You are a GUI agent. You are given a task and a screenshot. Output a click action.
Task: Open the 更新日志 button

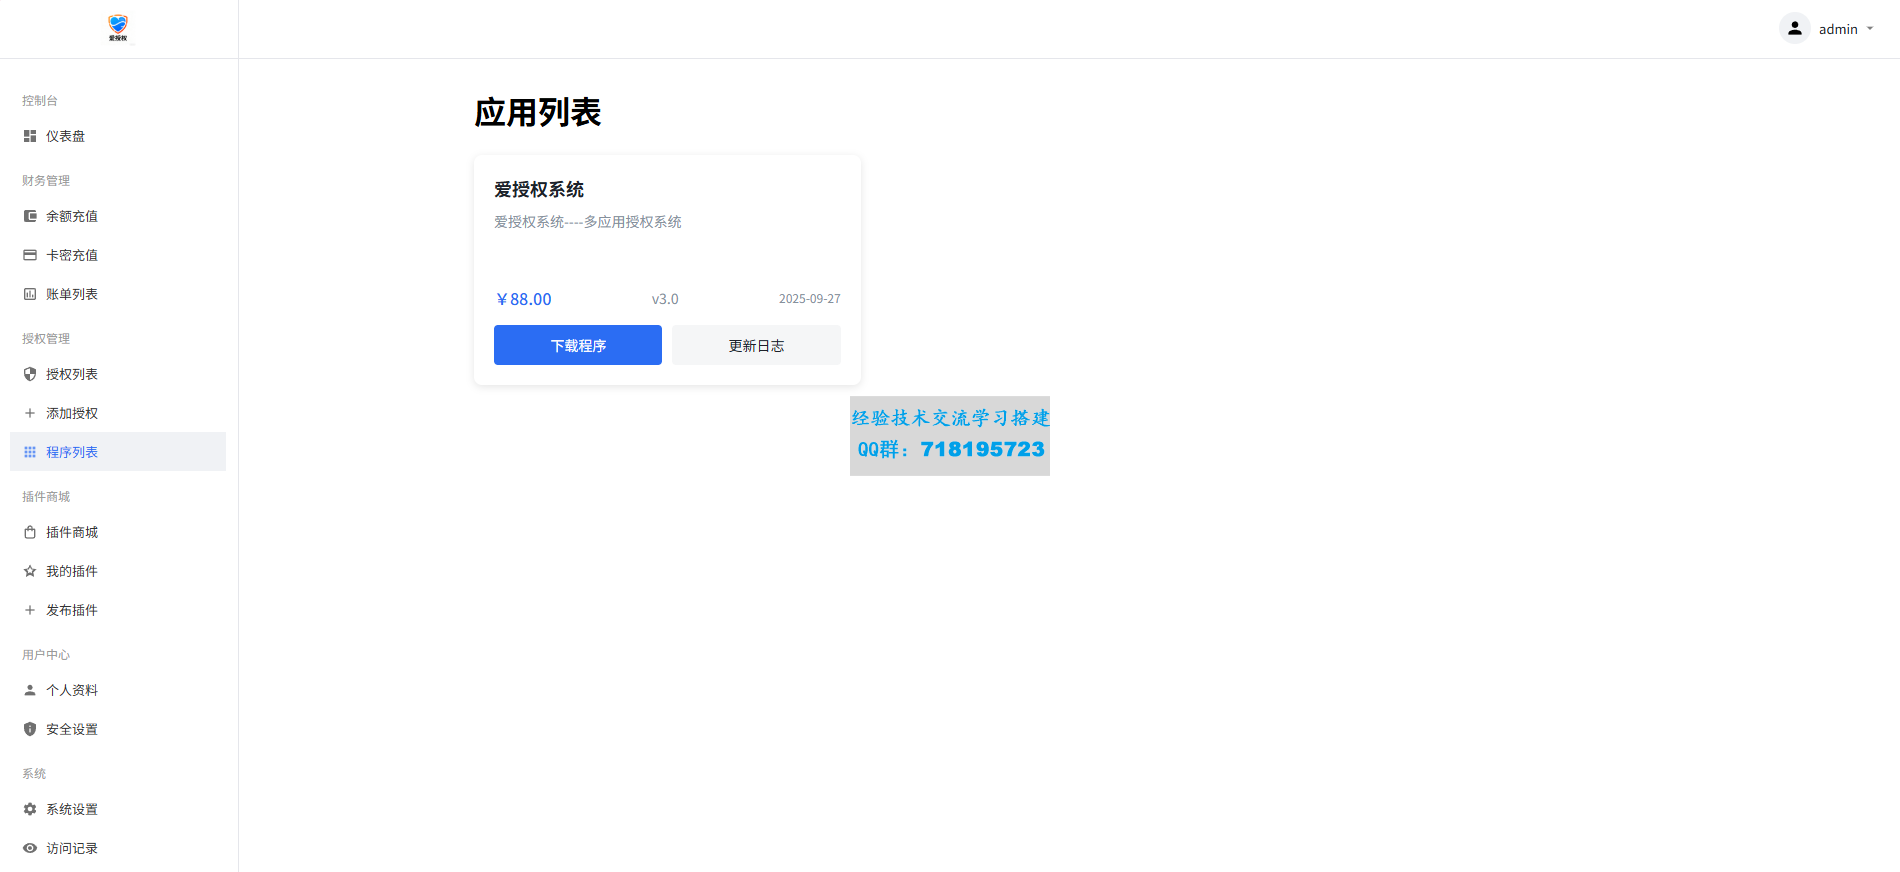756,345
